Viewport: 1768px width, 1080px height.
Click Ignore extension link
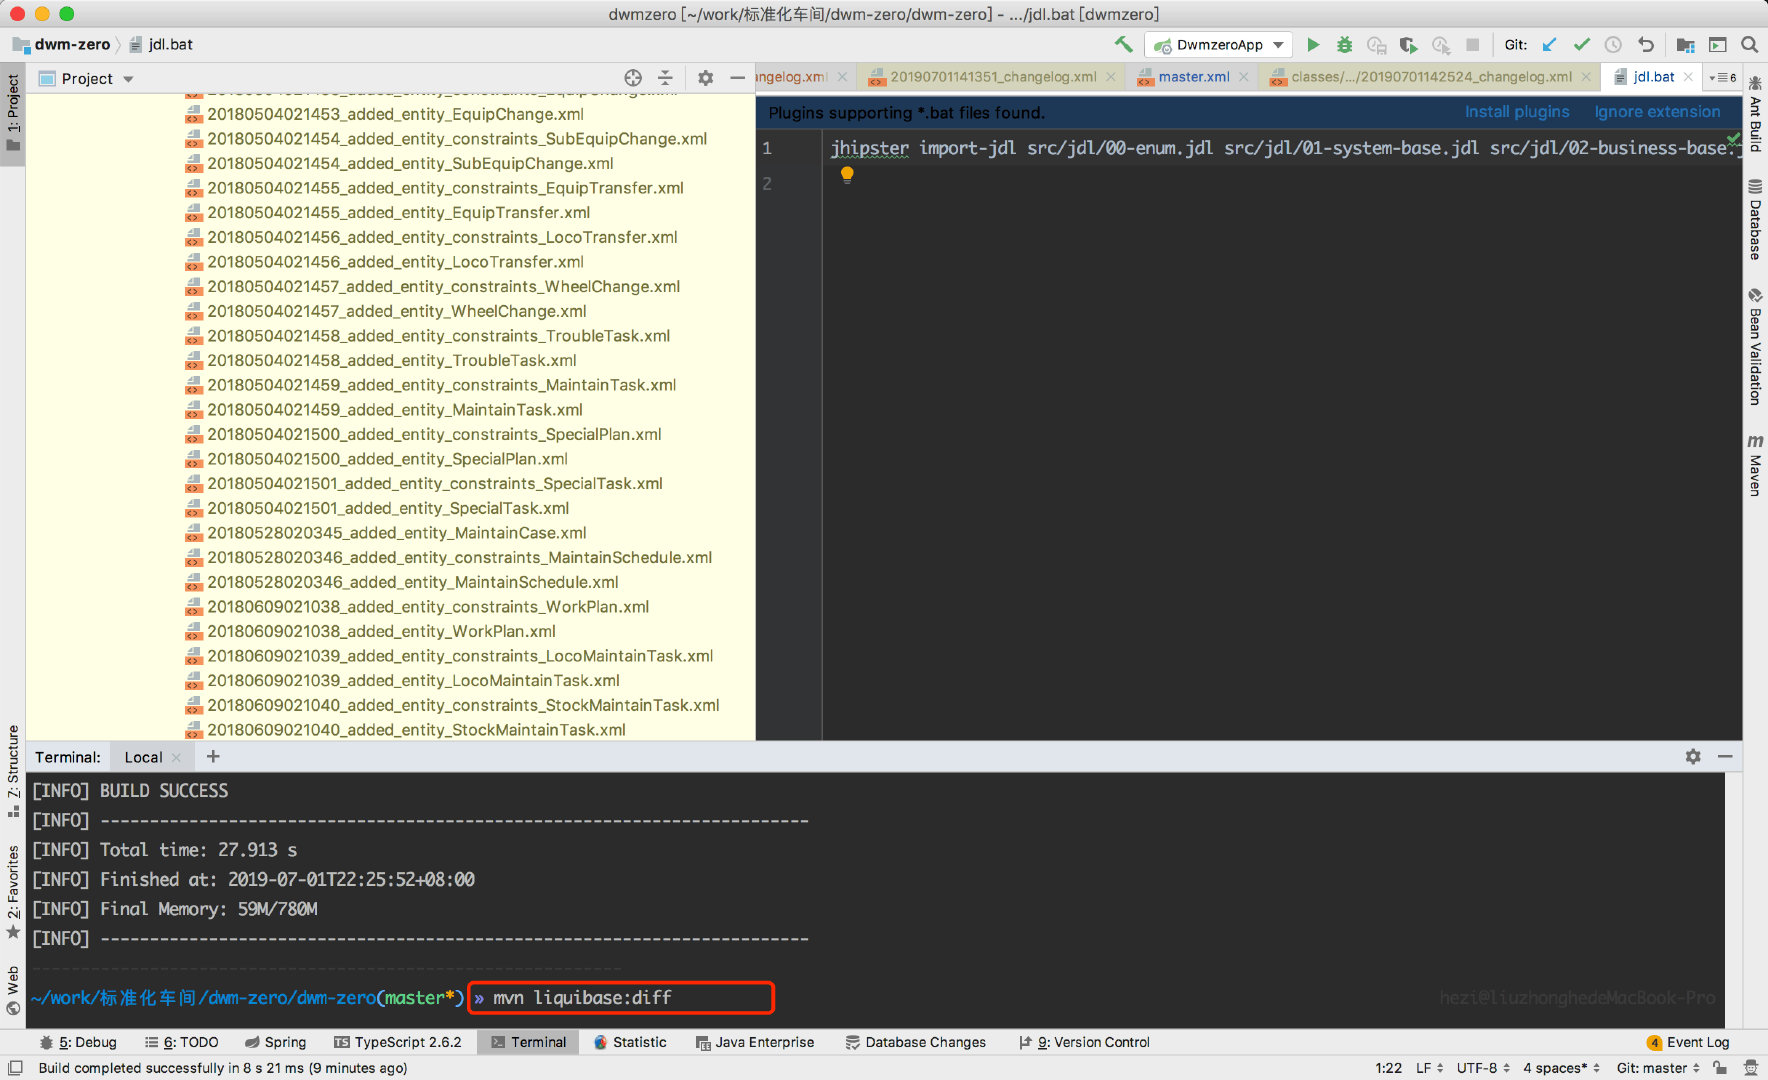[x=1657, y=112]
